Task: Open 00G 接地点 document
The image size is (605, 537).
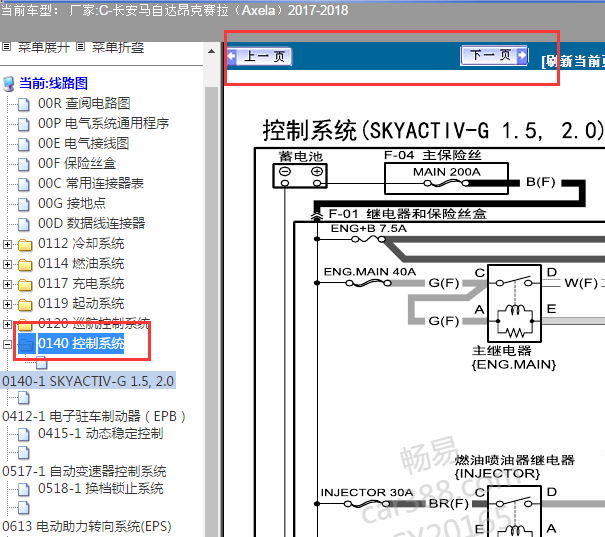Action: click(x=72, y=203)
